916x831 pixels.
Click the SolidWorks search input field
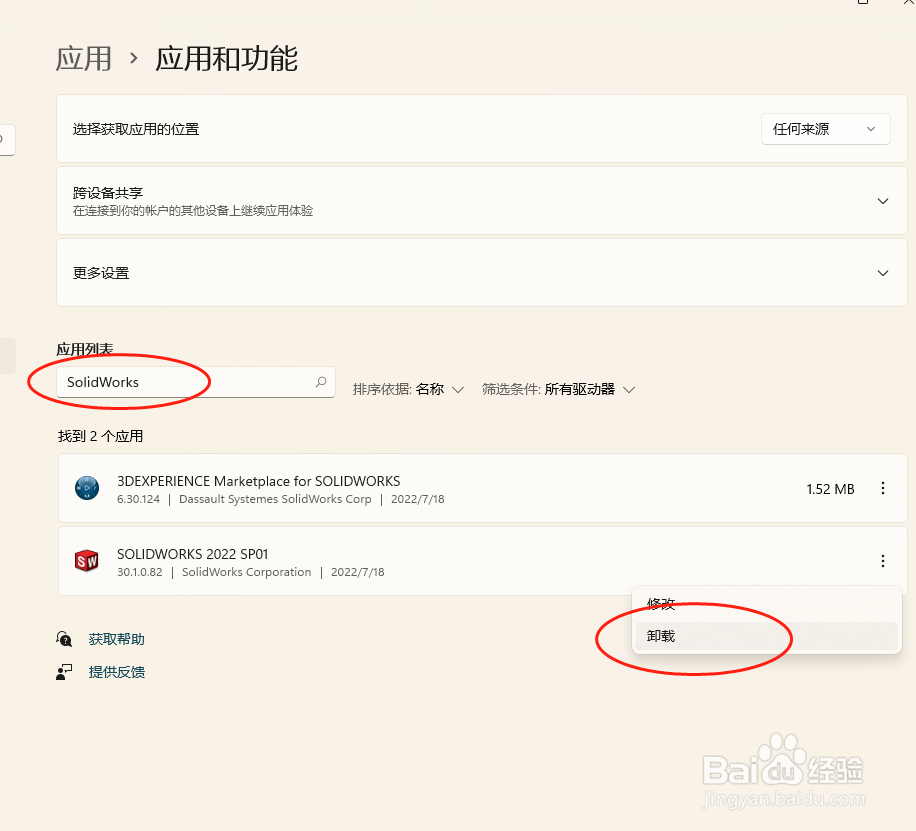tap(196, 382)
